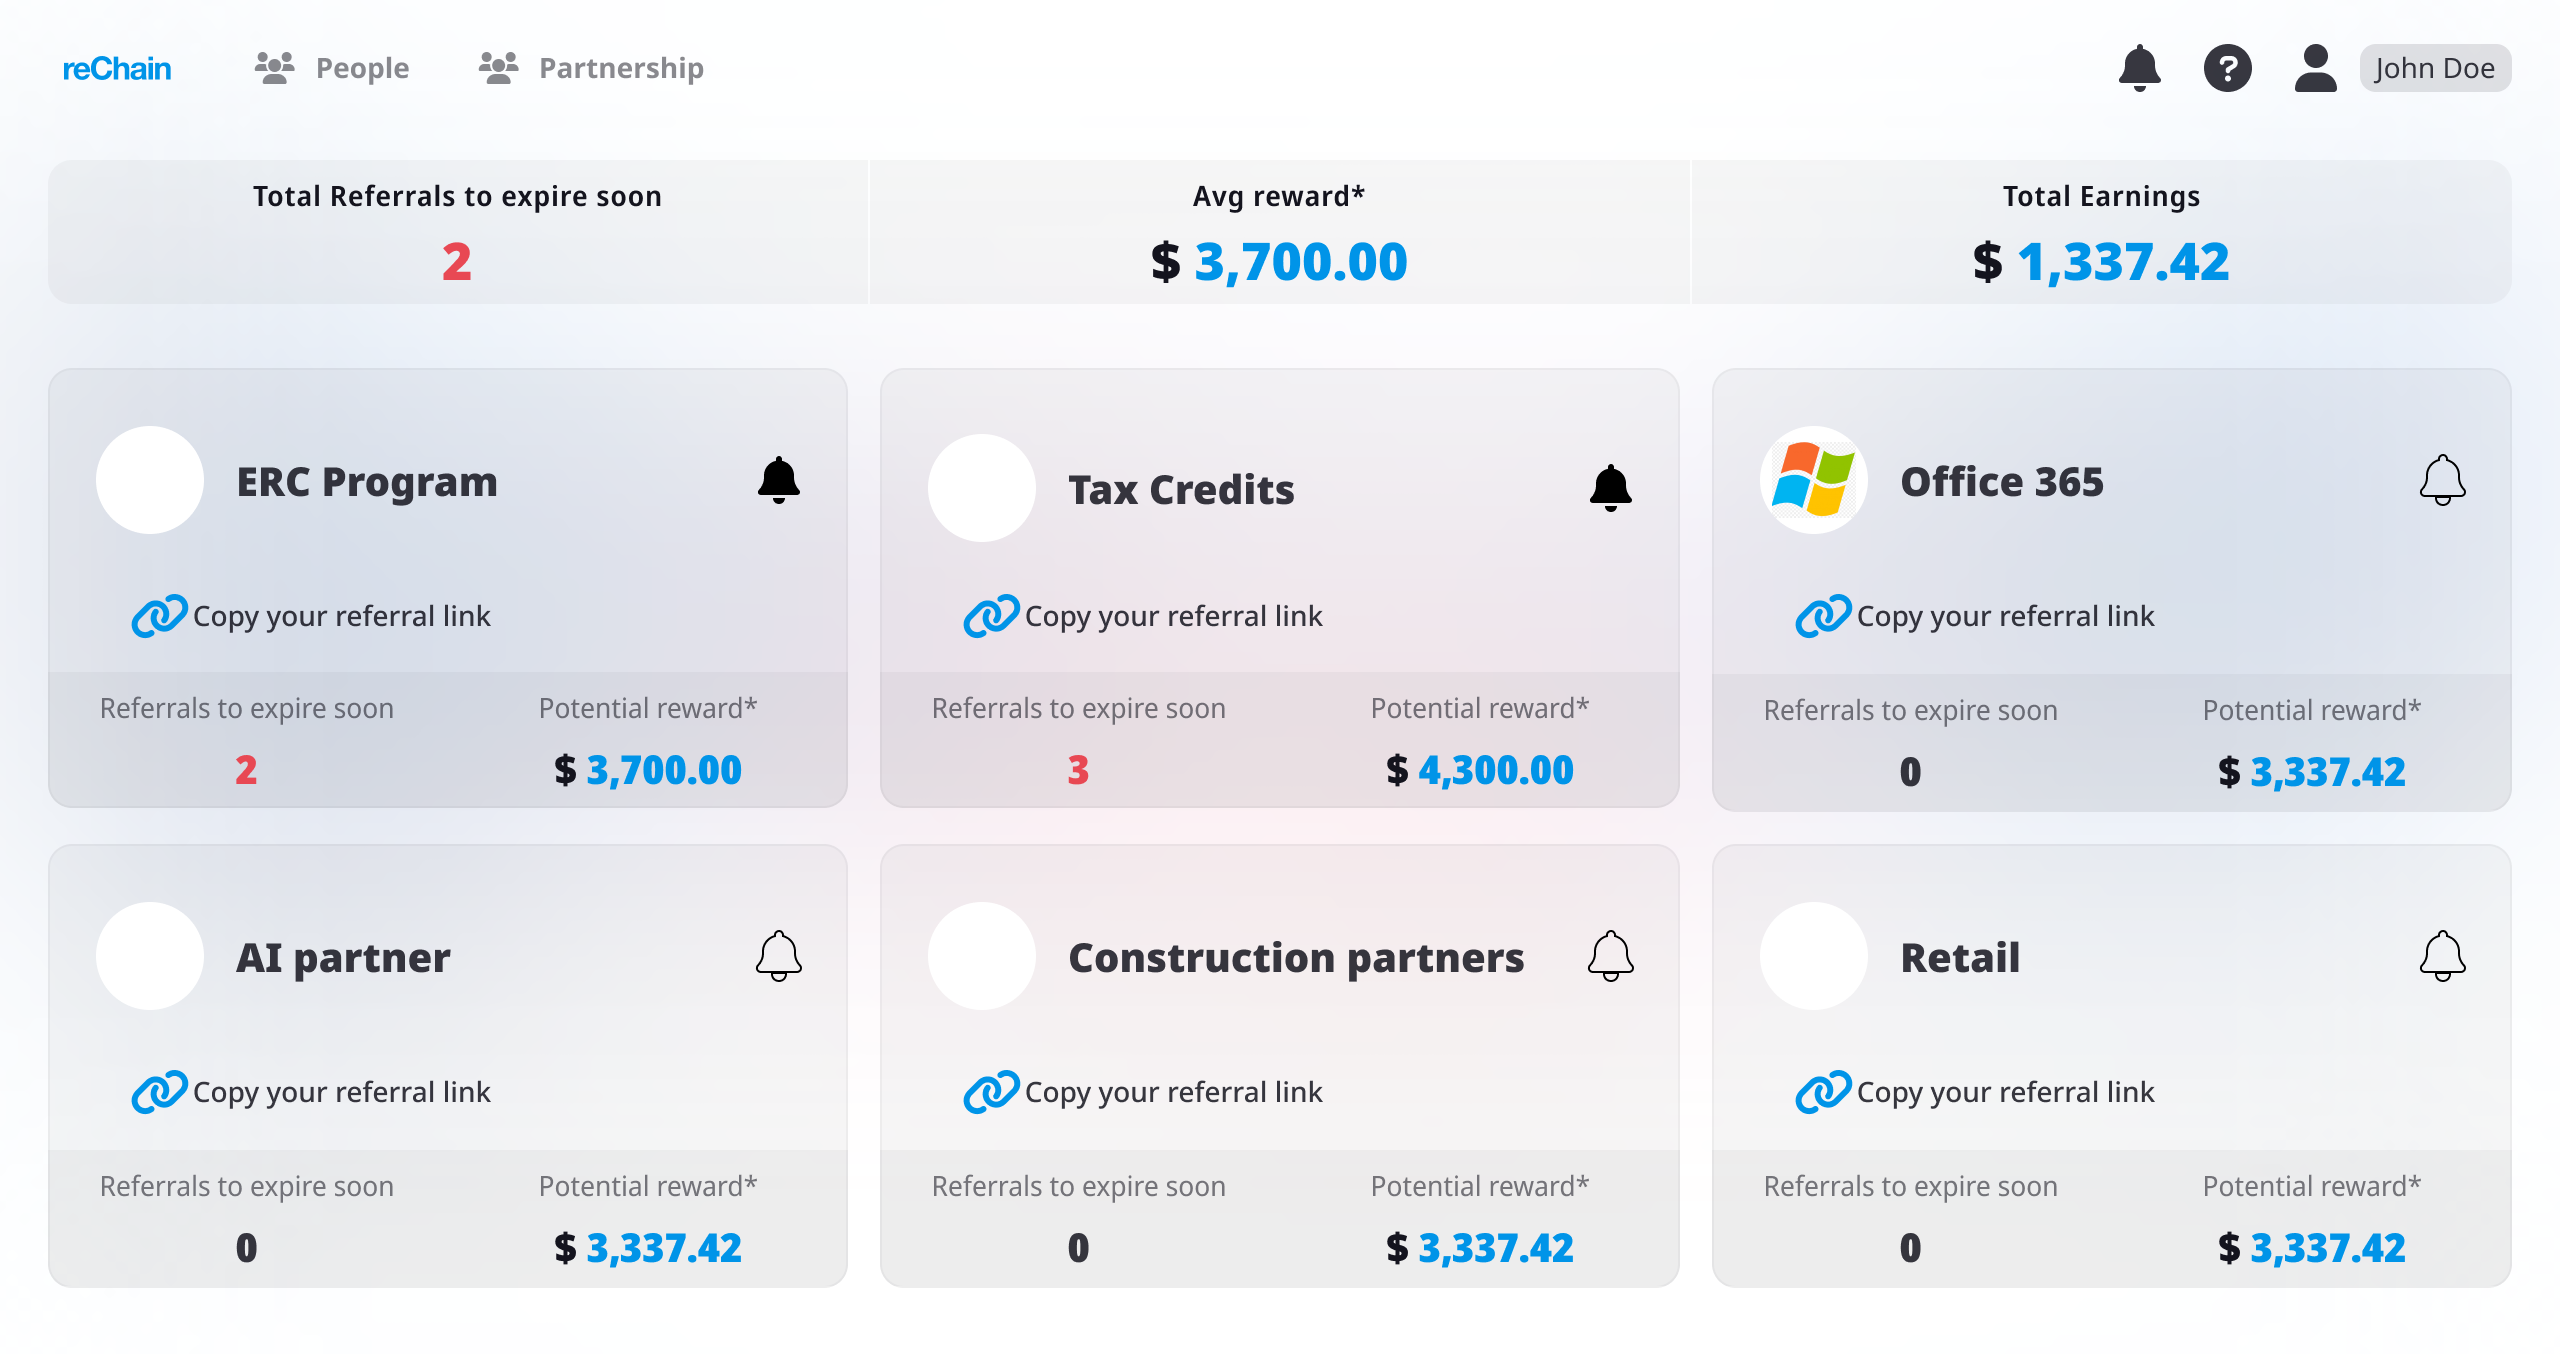Open the notifications bell in header
Screen dimensions: 2560x1354
click(2139, 68)
